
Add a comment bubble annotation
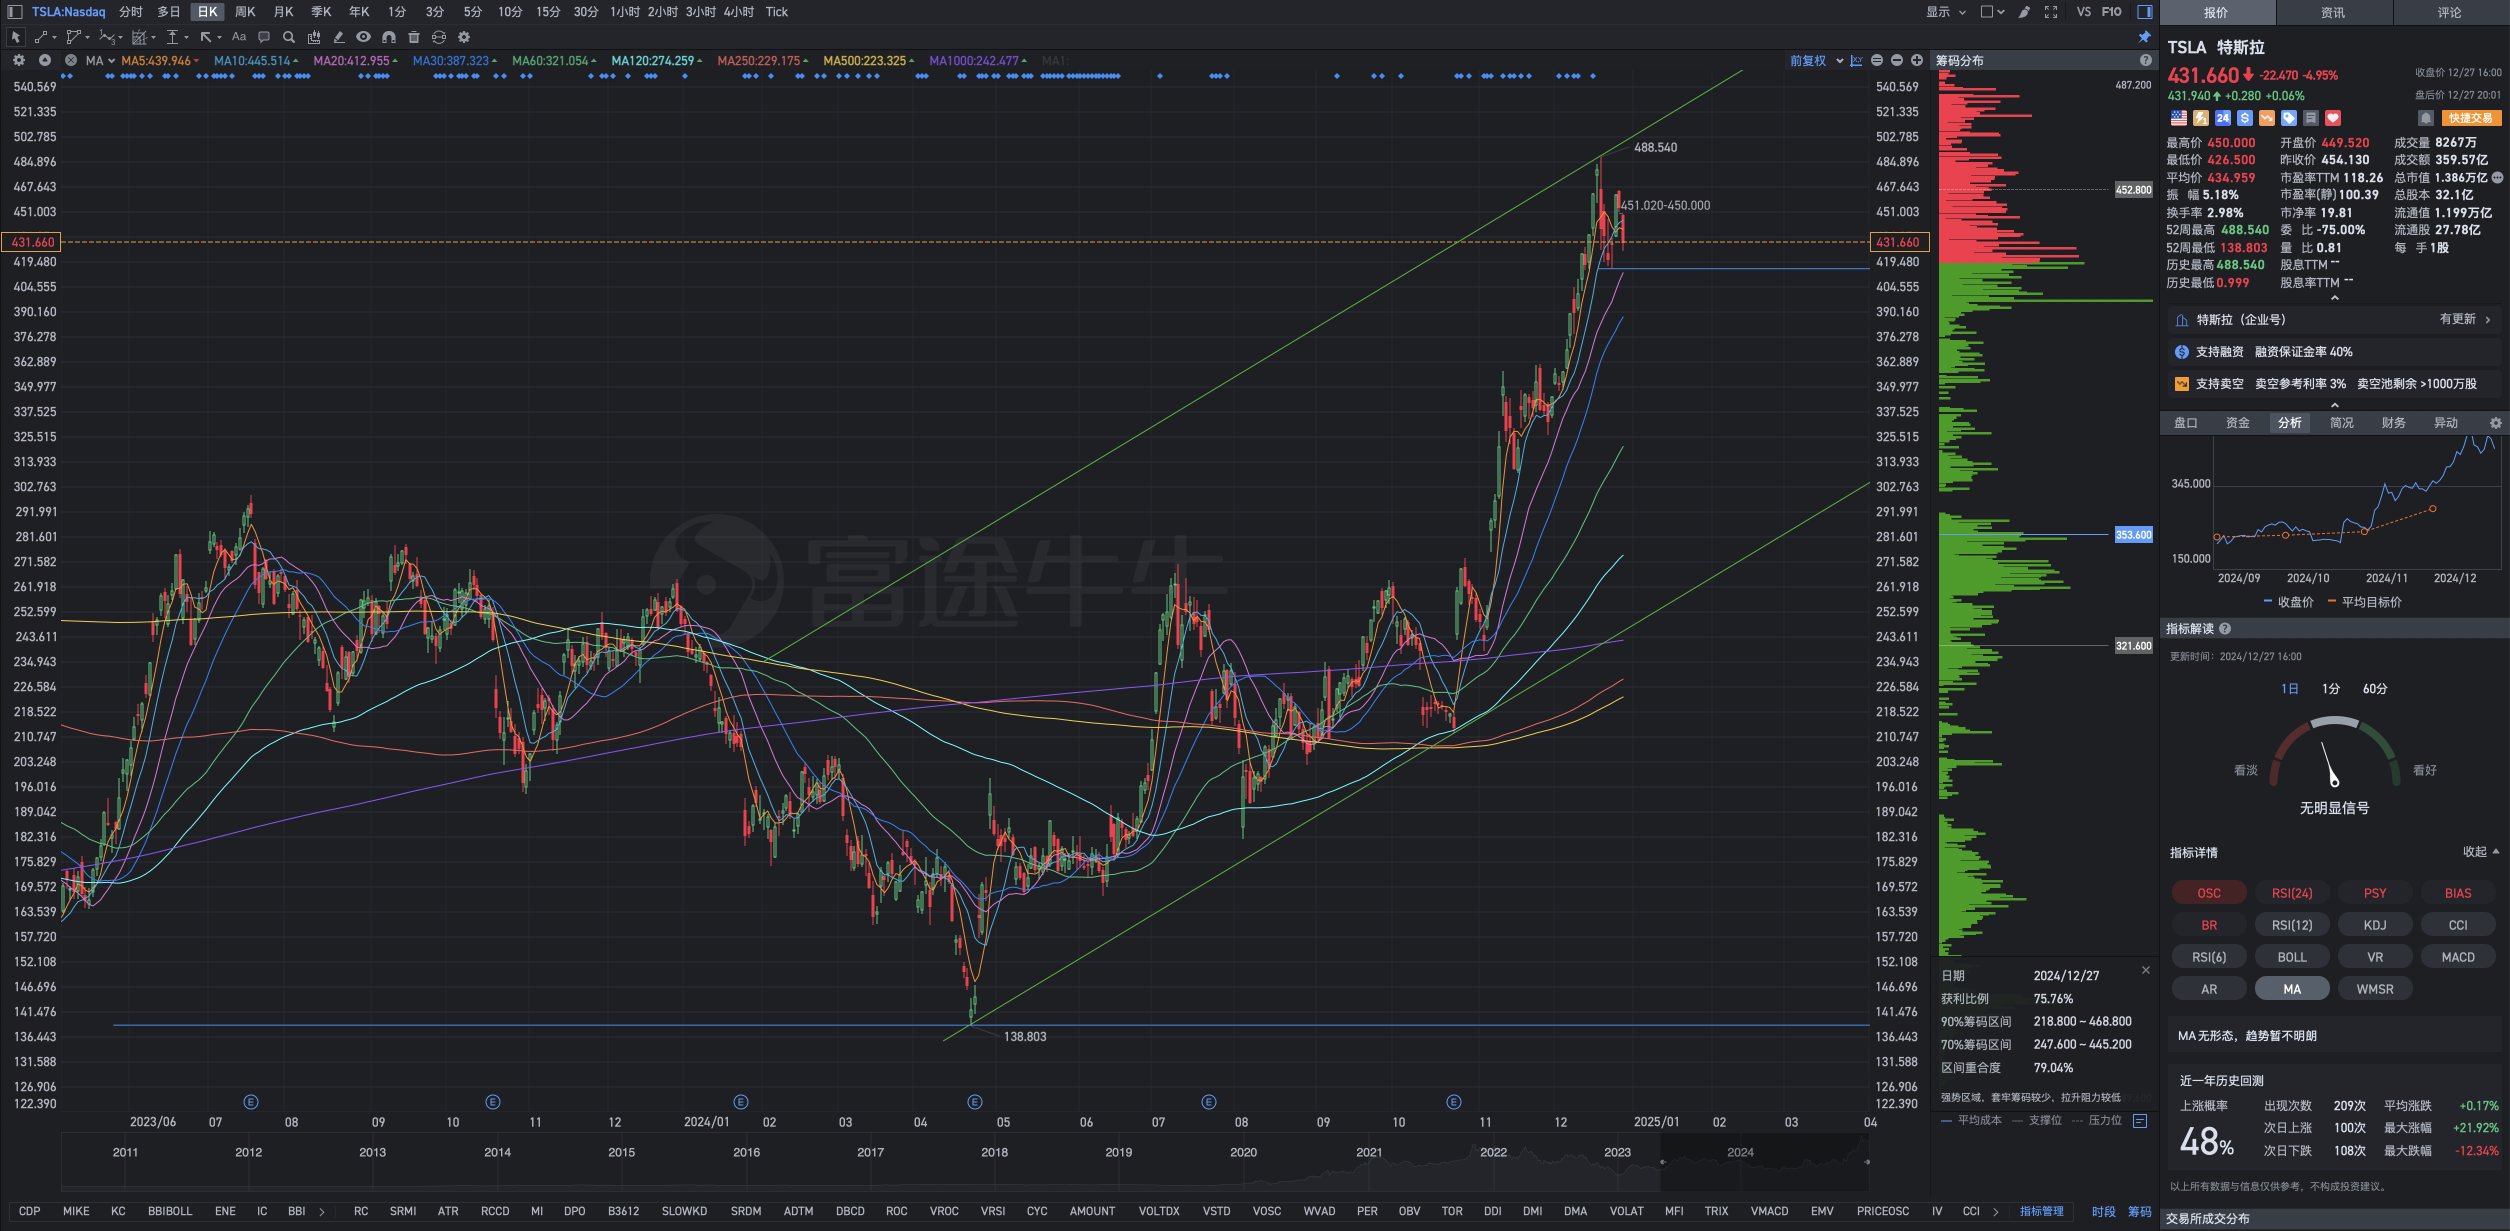(x=264, y=37)
